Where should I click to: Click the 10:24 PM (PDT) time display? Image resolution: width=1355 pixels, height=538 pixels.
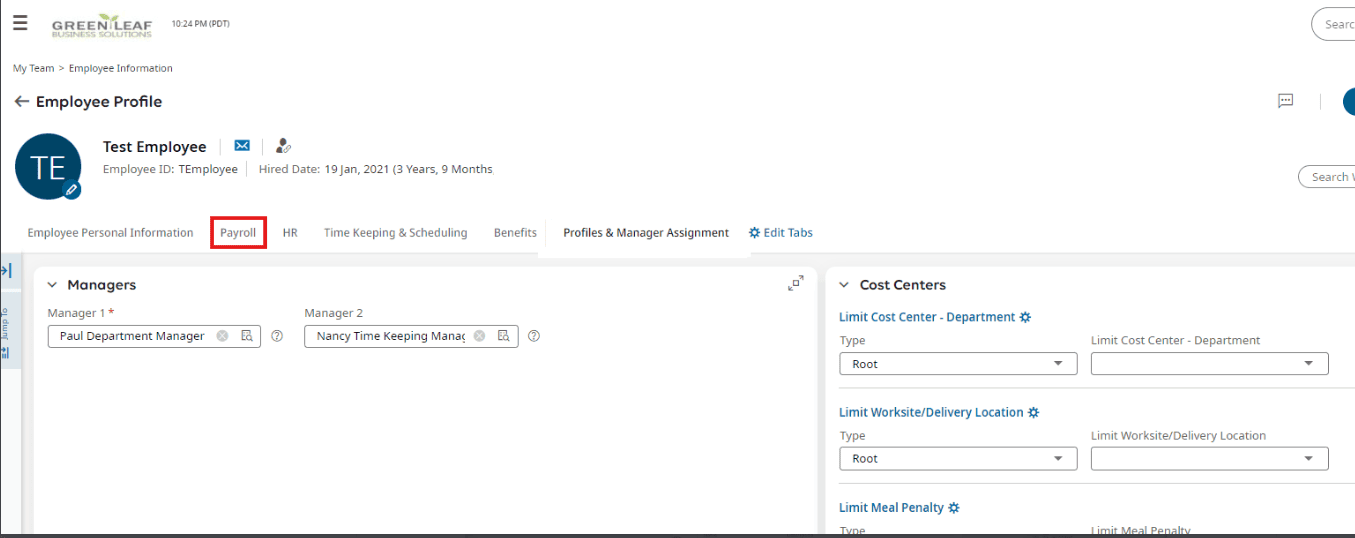click(200, 23)
